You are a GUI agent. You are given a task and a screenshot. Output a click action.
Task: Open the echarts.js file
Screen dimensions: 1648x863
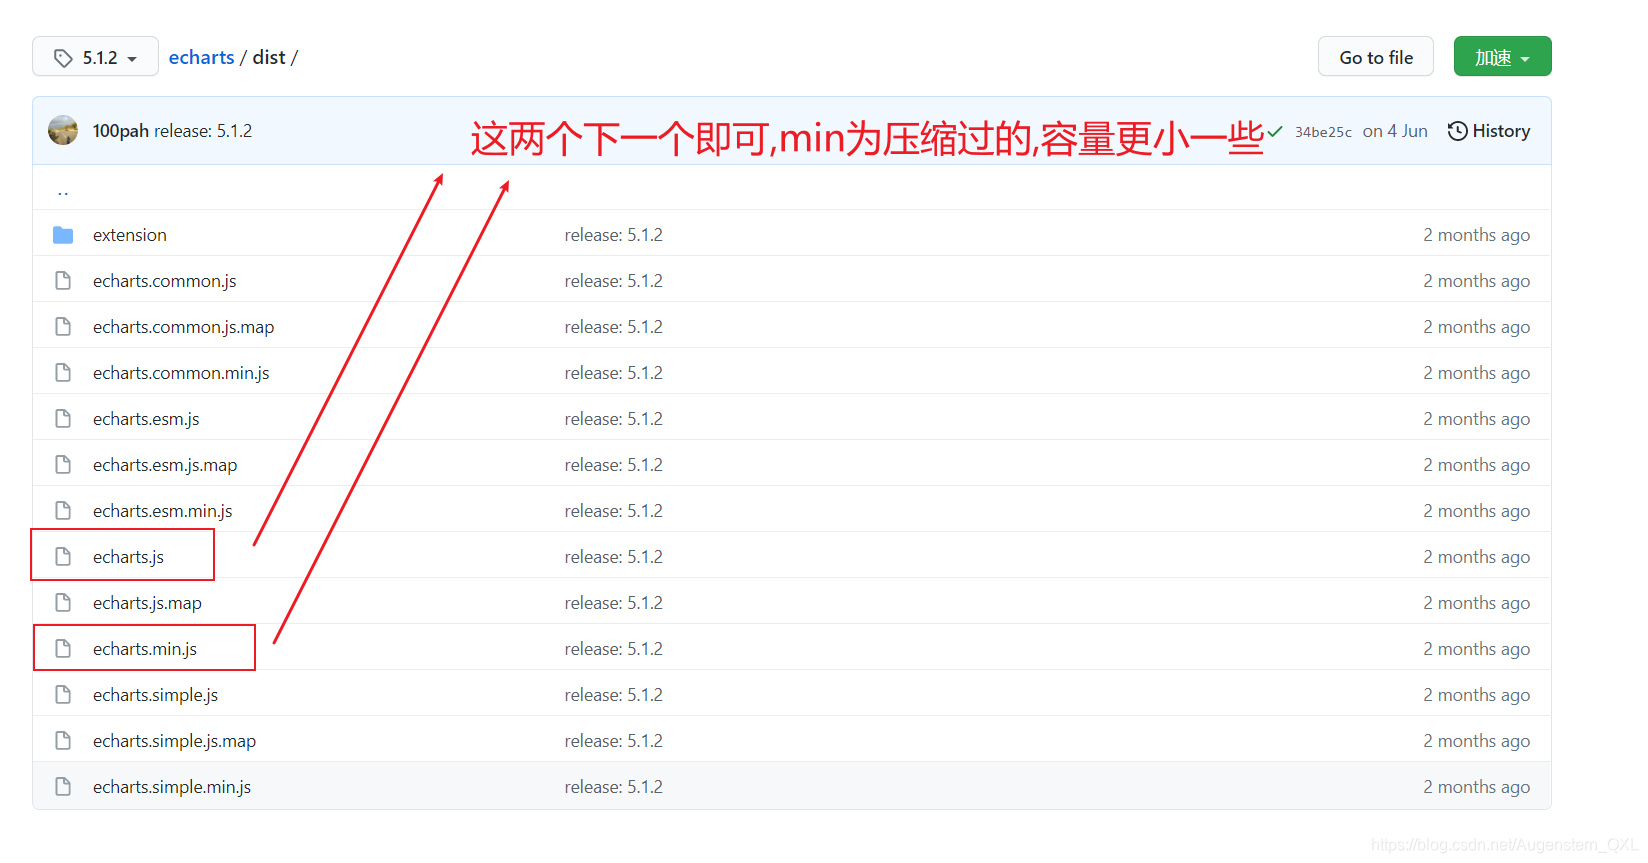128,557
